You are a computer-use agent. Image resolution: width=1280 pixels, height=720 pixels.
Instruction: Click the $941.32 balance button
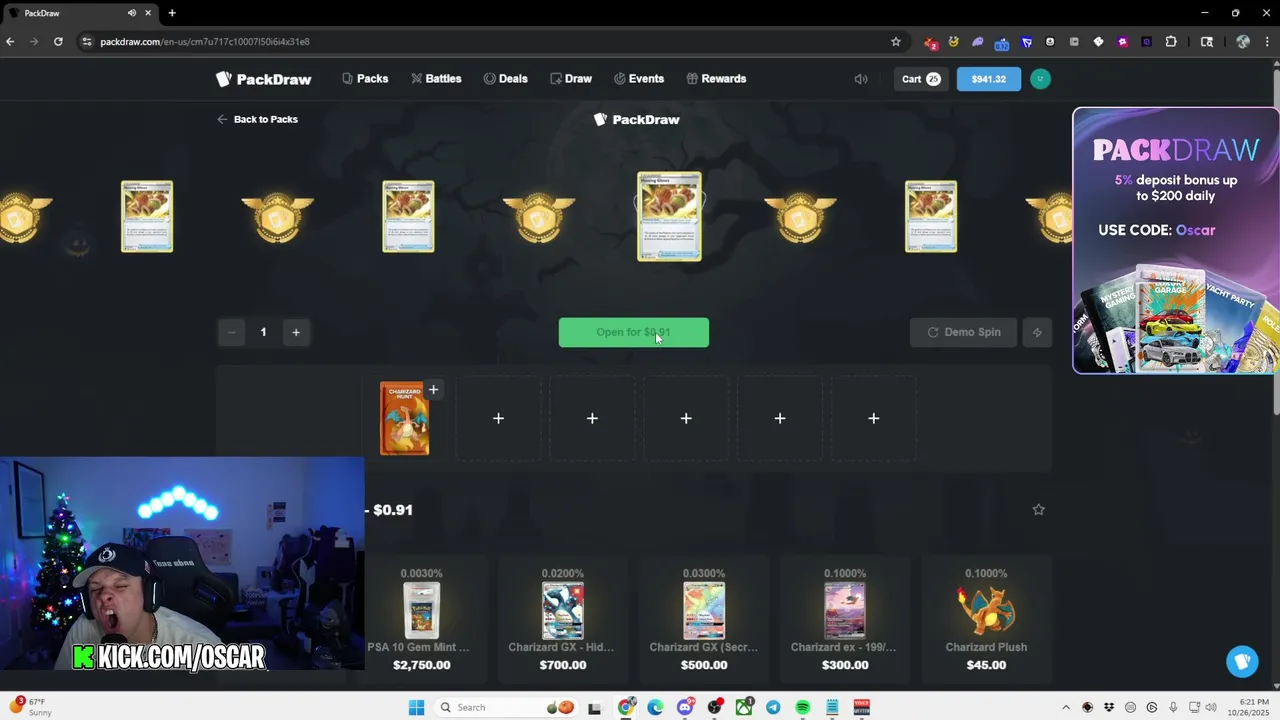pos(988,79)
